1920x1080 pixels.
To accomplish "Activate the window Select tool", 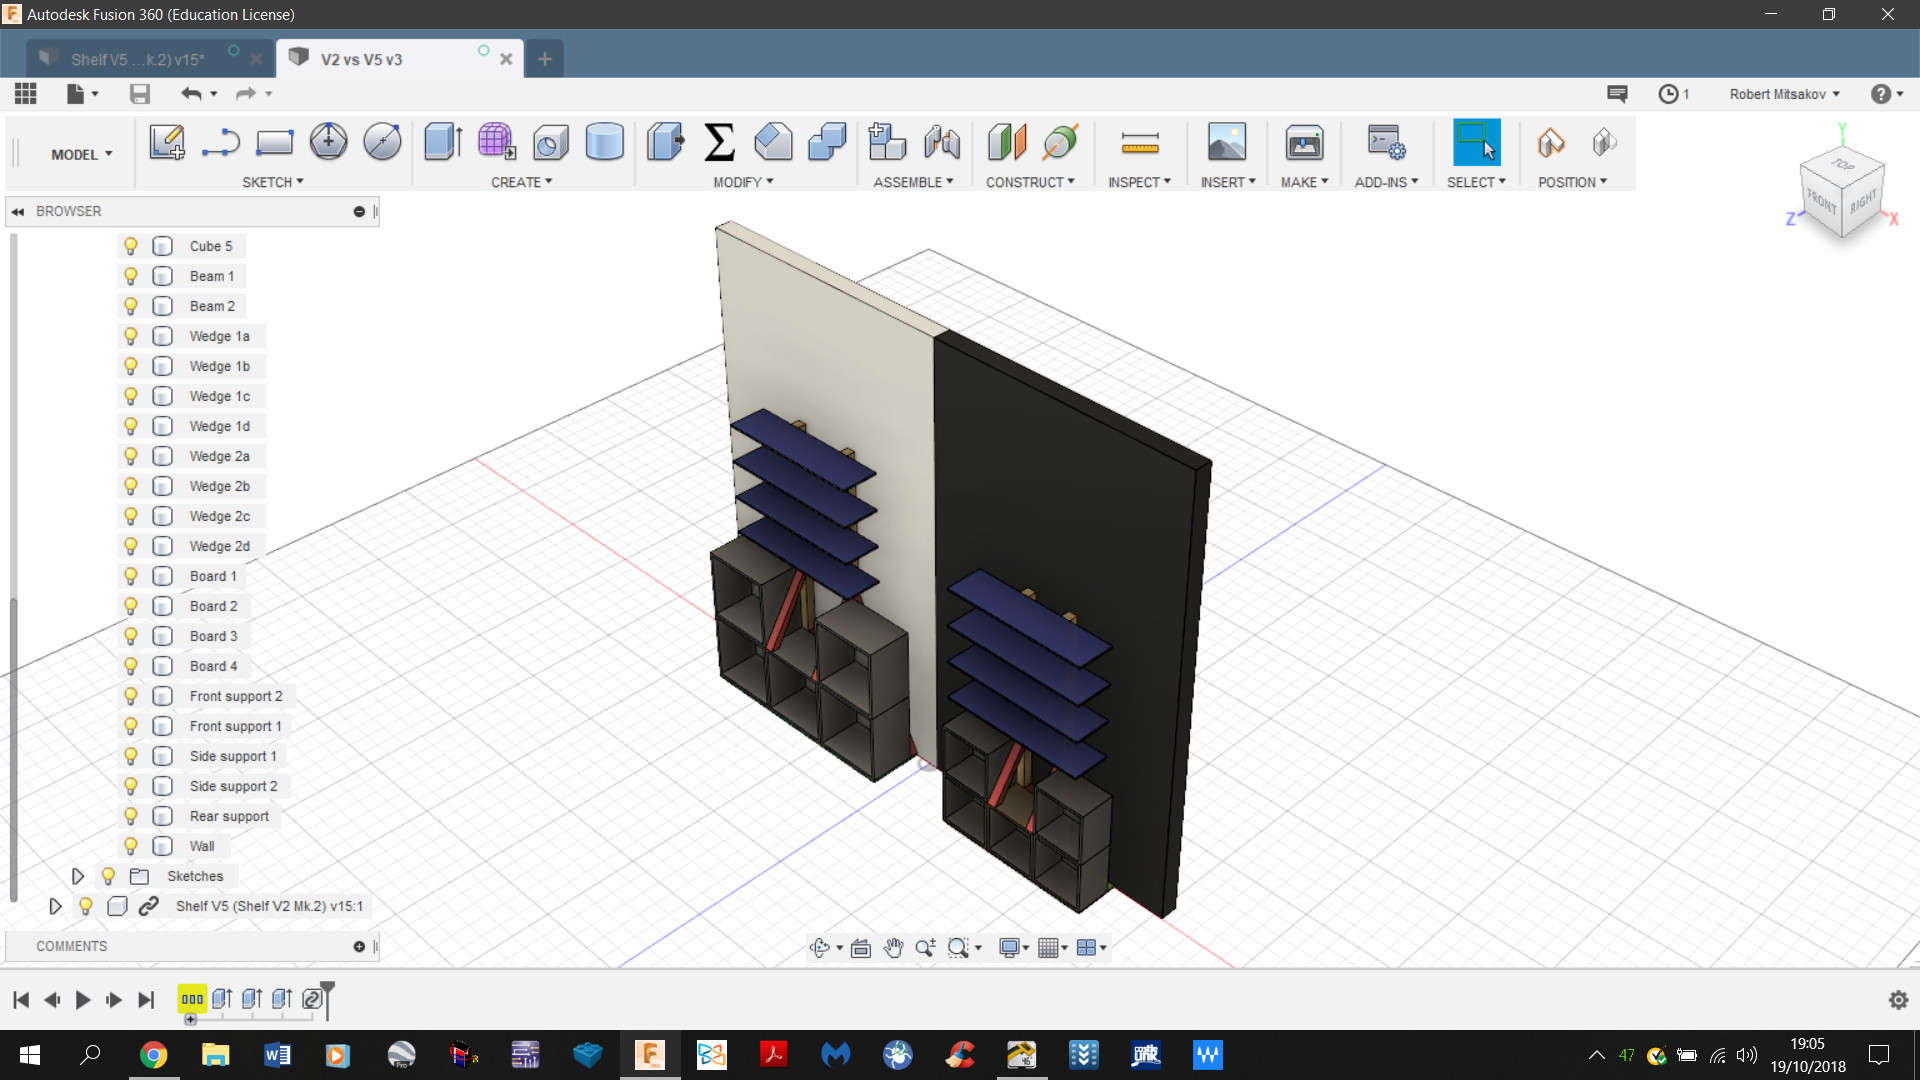I will coord(1476,143).
